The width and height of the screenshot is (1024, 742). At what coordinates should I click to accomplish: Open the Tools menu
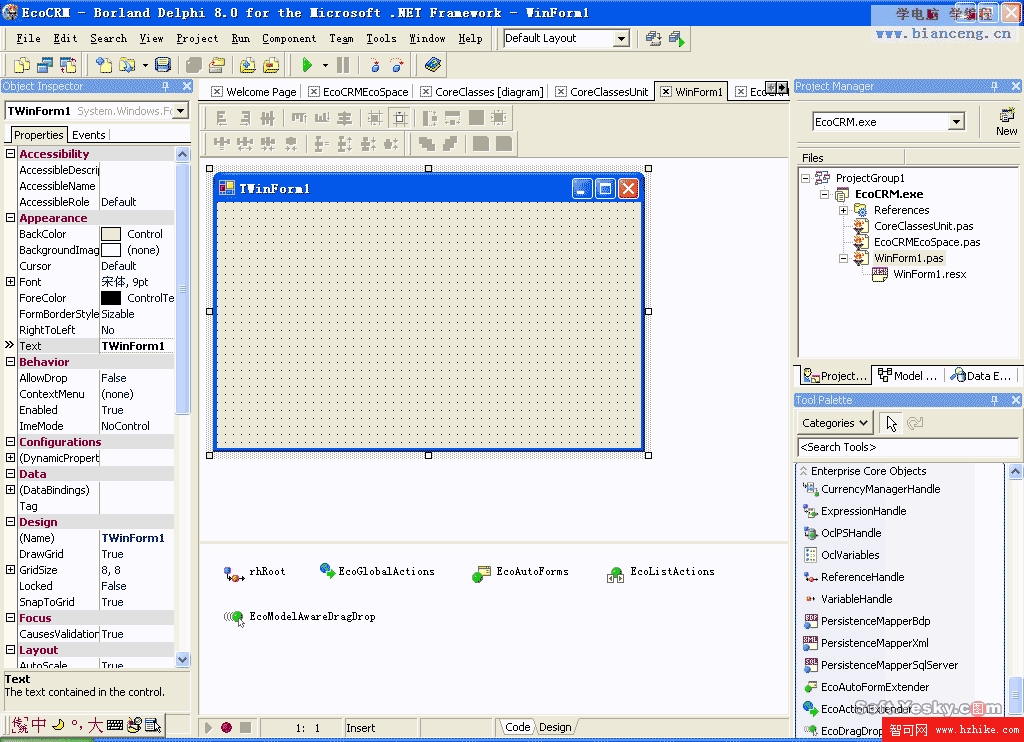click(381, 39)
